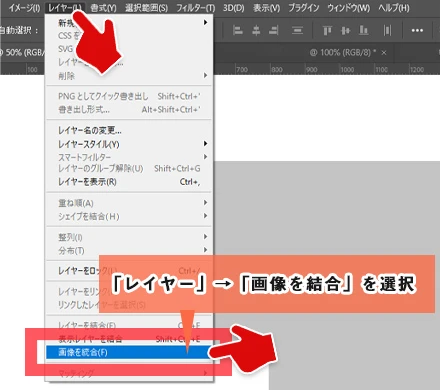This screenshot has height=390, width=440.
Task: Choose レイヤー名の変更... menu entry
Action: click(x=129, y=130)
